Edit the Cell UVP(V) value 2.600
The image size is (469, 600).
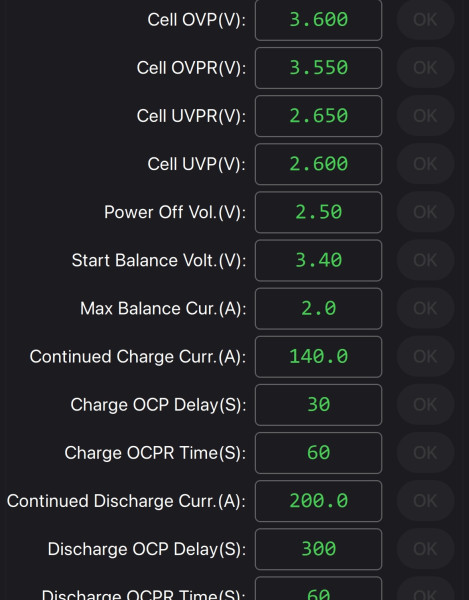[x=318, y=164]
